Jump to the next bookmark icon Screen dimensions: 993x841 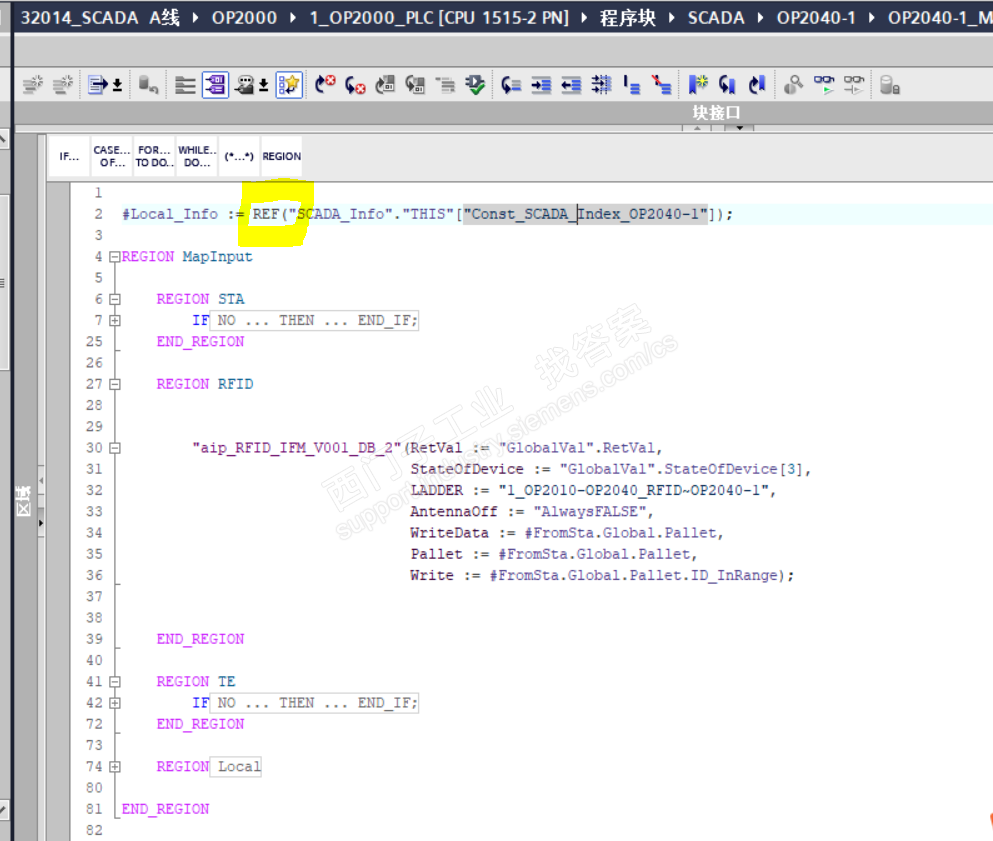[728, 84]
